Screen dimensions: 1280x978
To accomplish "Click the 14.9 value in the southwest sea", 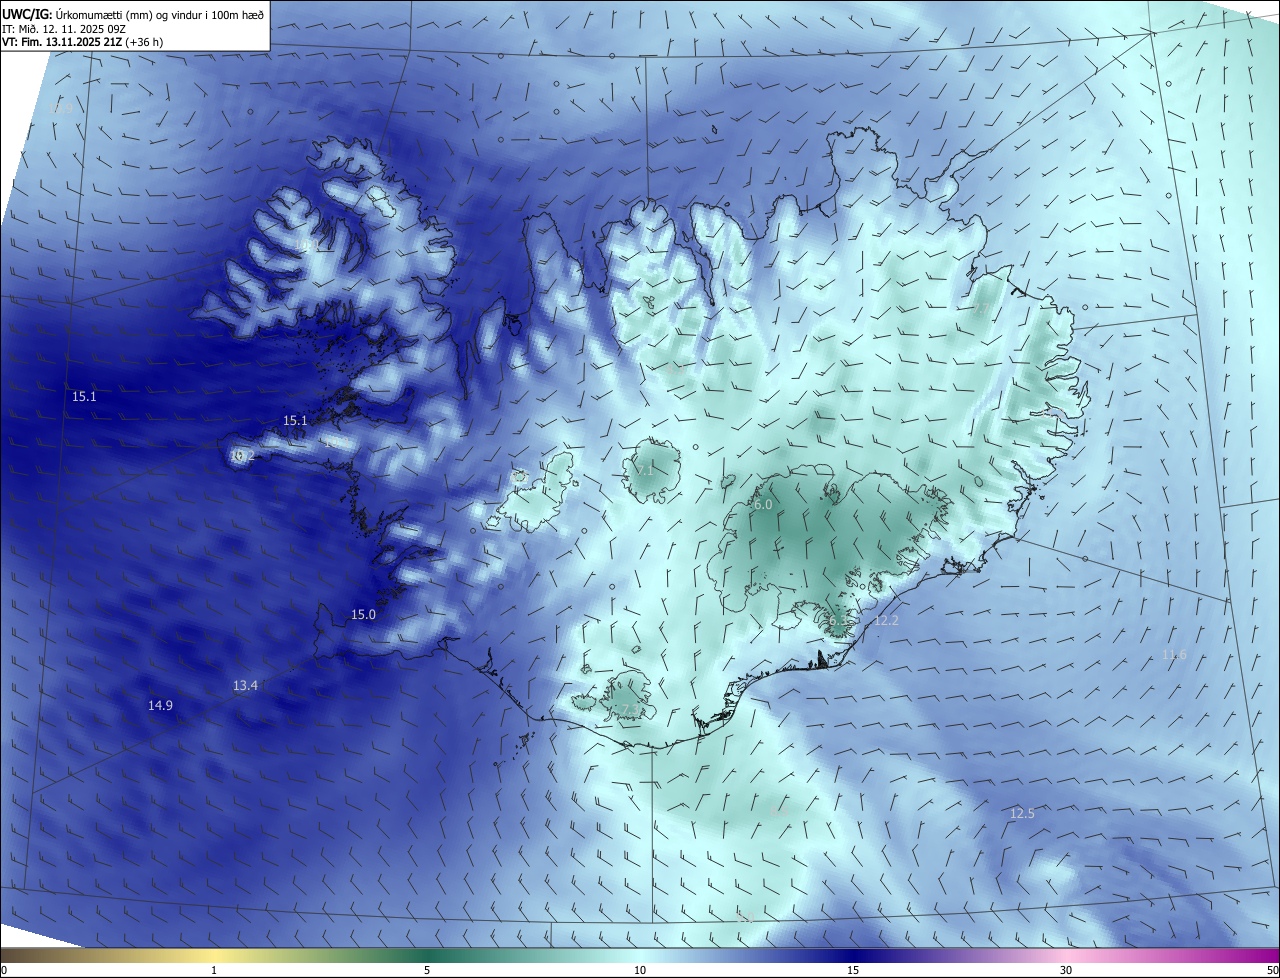I will (x=160, y=705).
